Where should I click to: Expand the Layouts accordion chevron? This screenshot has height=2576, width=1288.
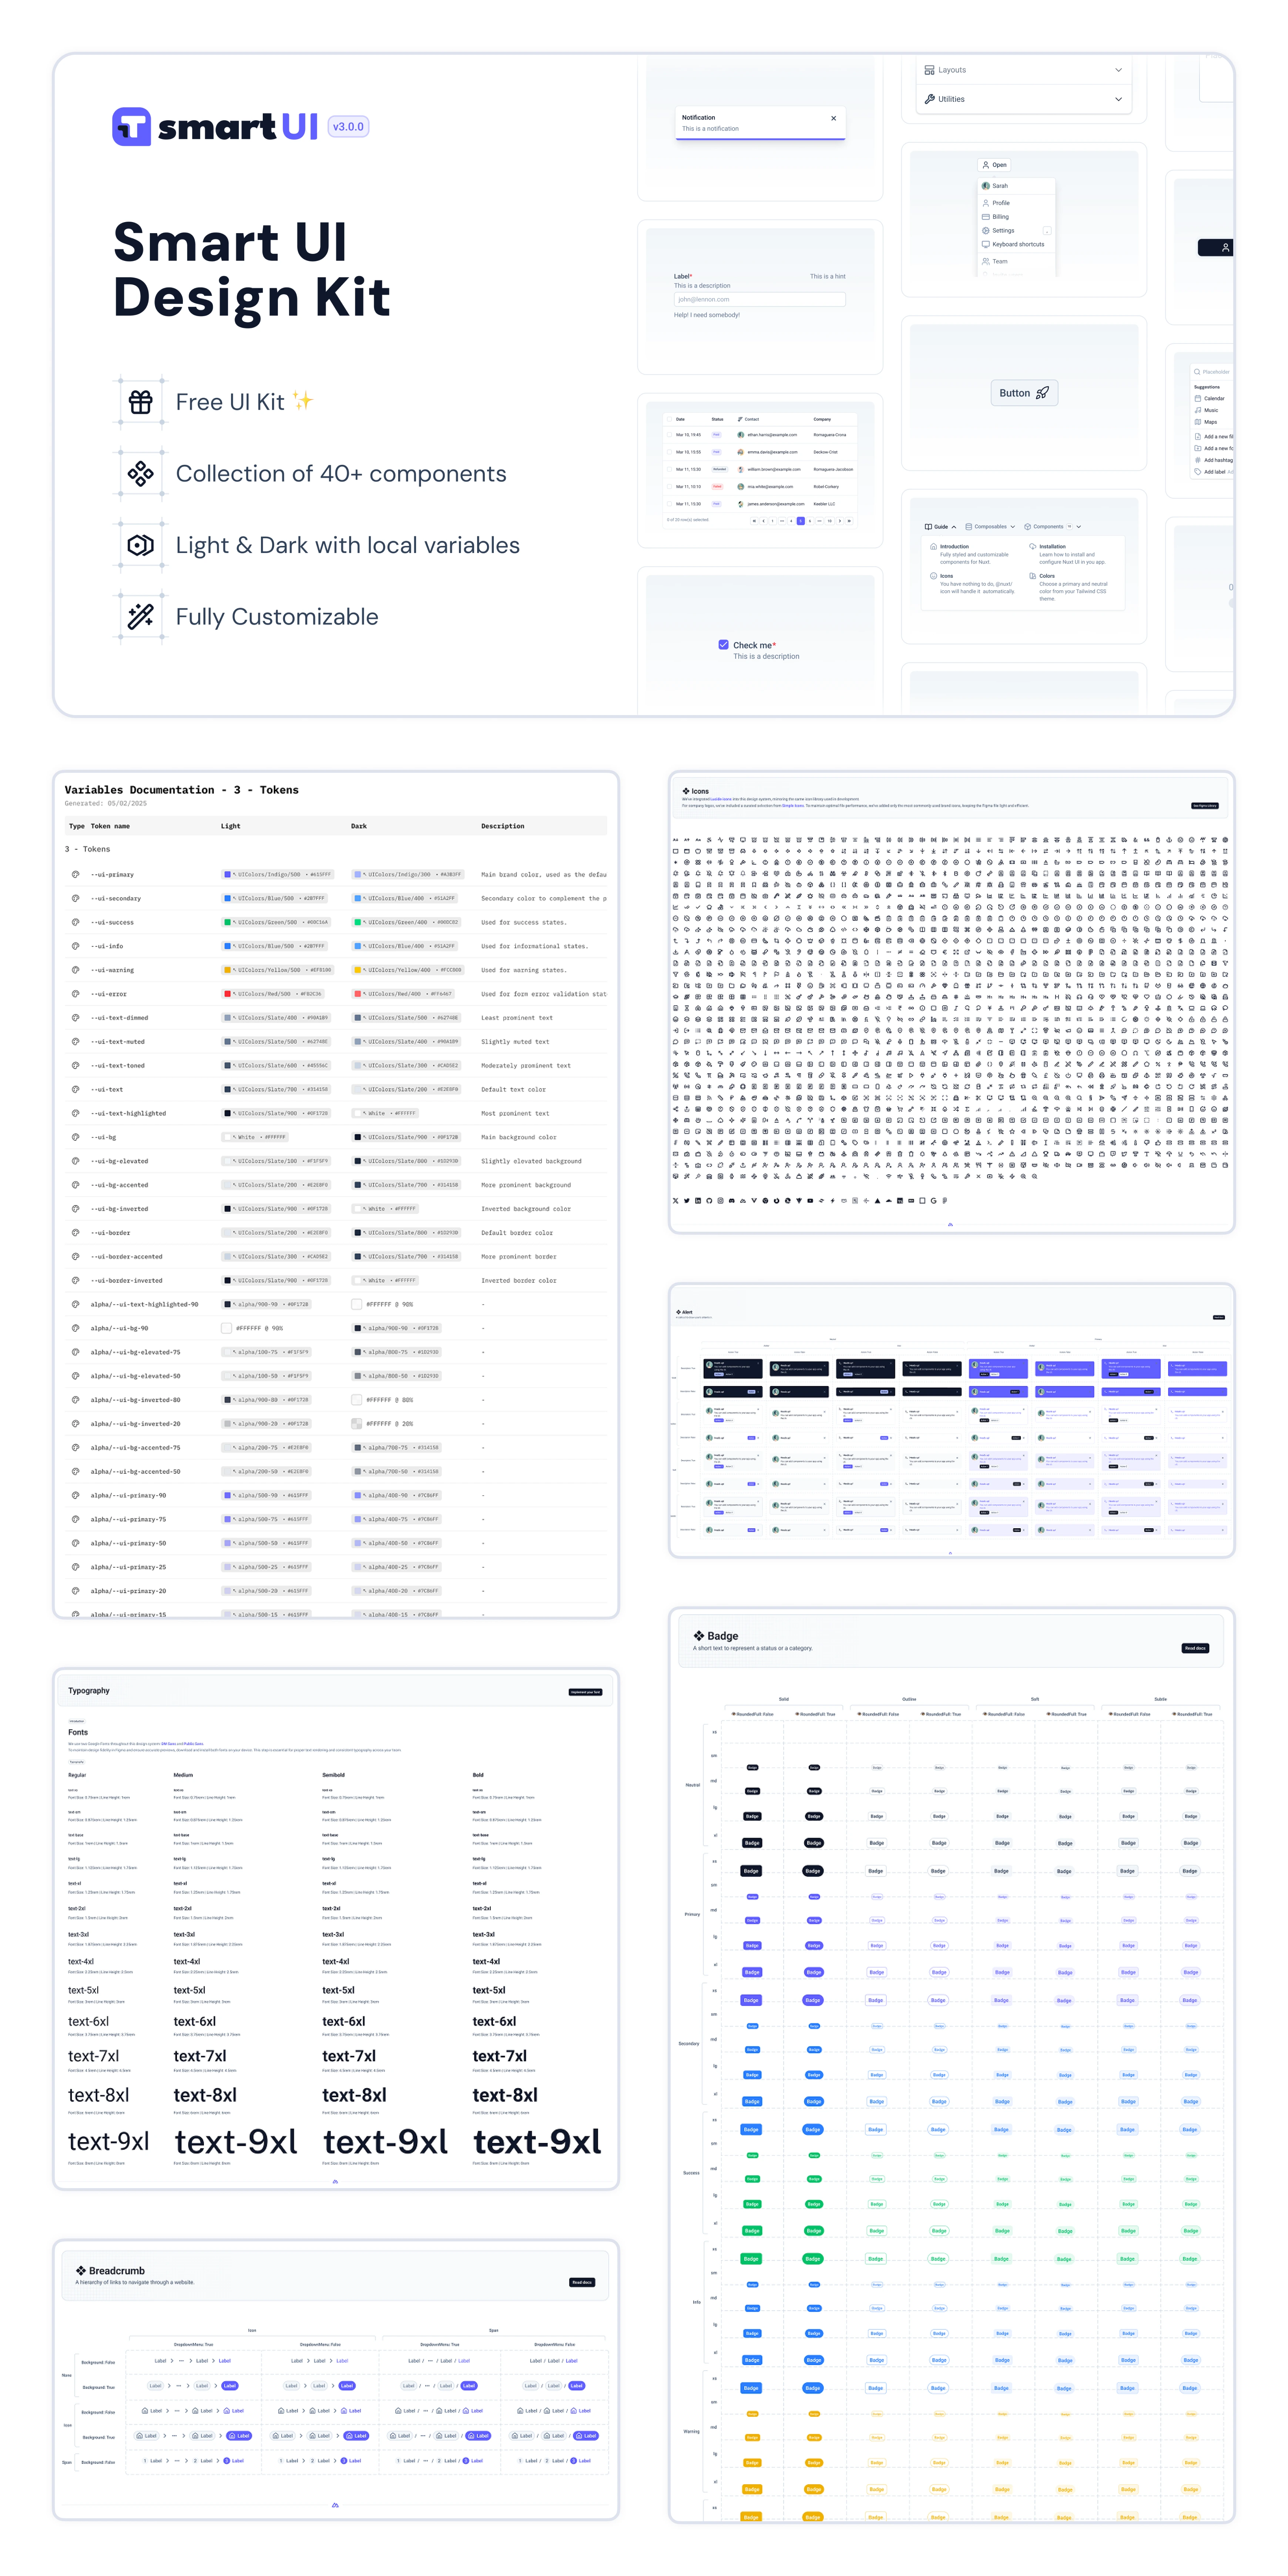1118,70
